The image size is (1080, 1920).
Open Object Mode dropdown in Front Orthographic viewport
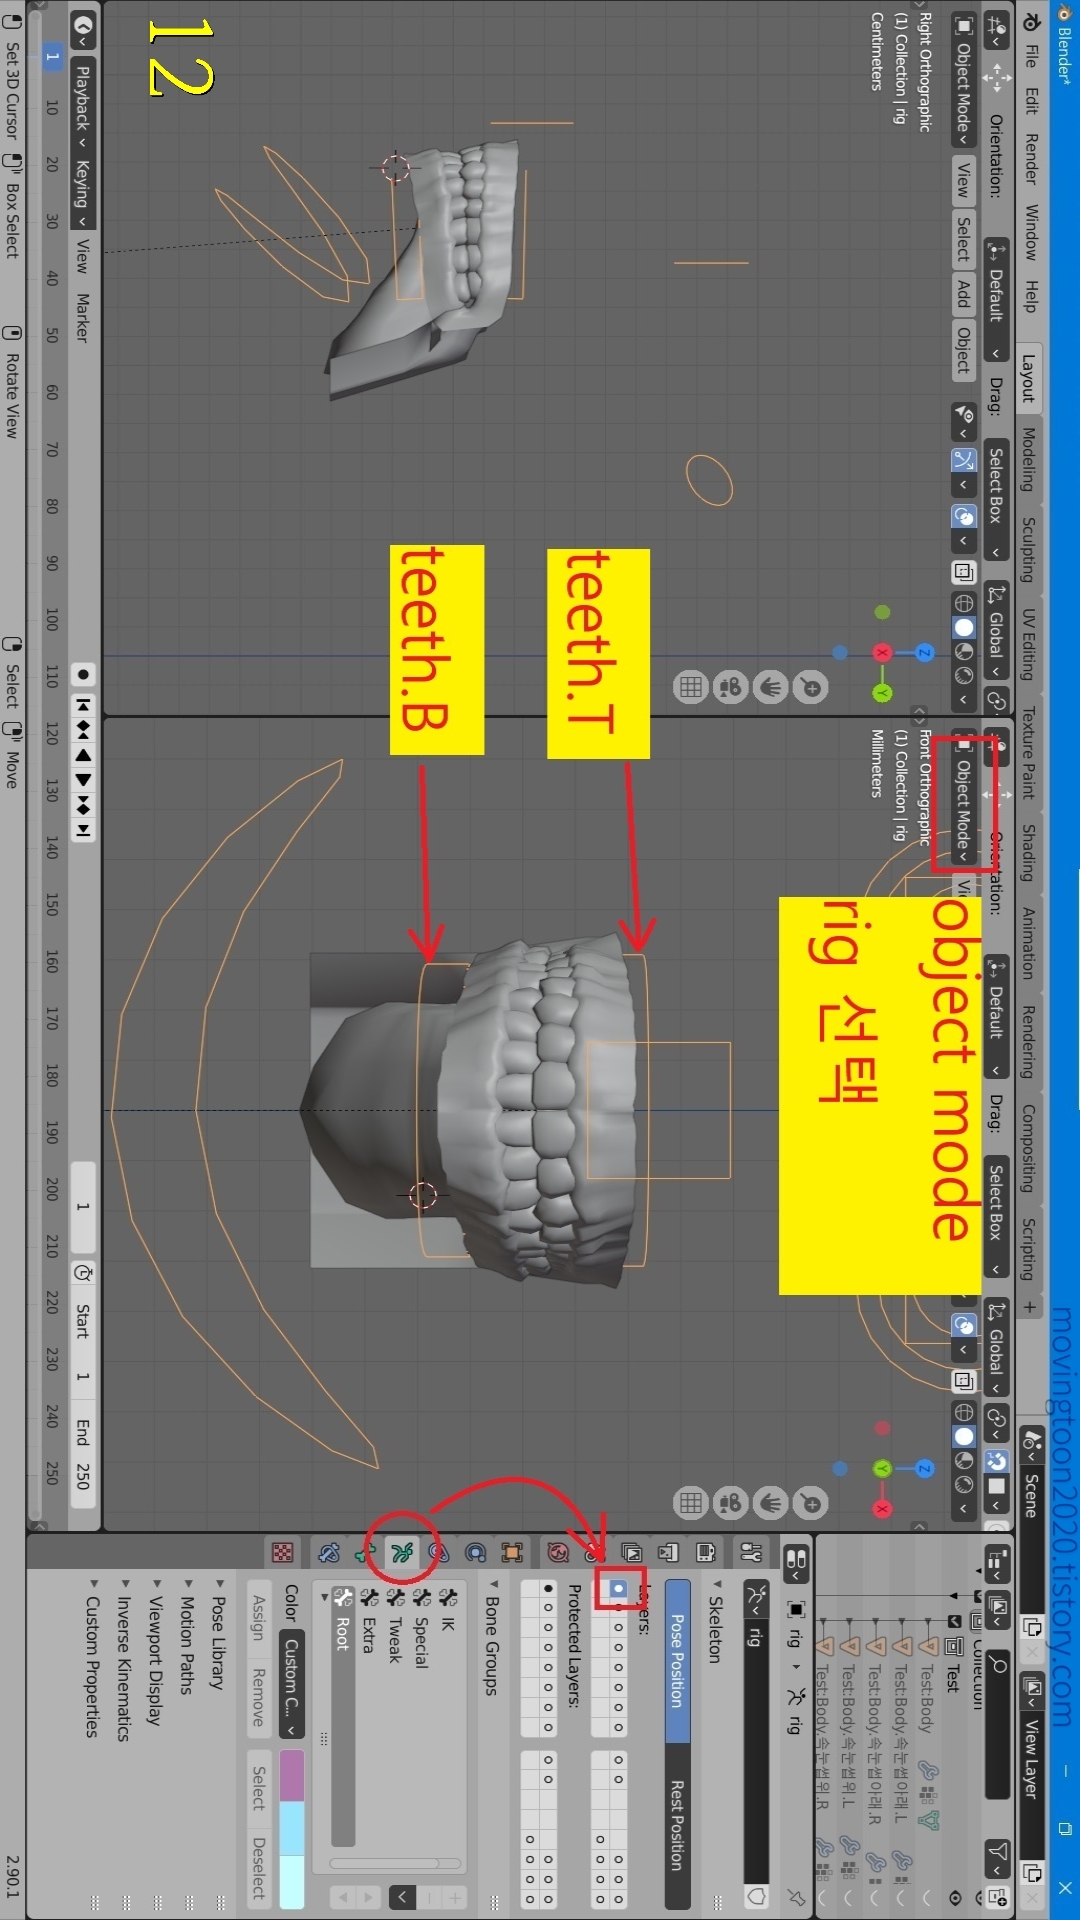point(964,798)
